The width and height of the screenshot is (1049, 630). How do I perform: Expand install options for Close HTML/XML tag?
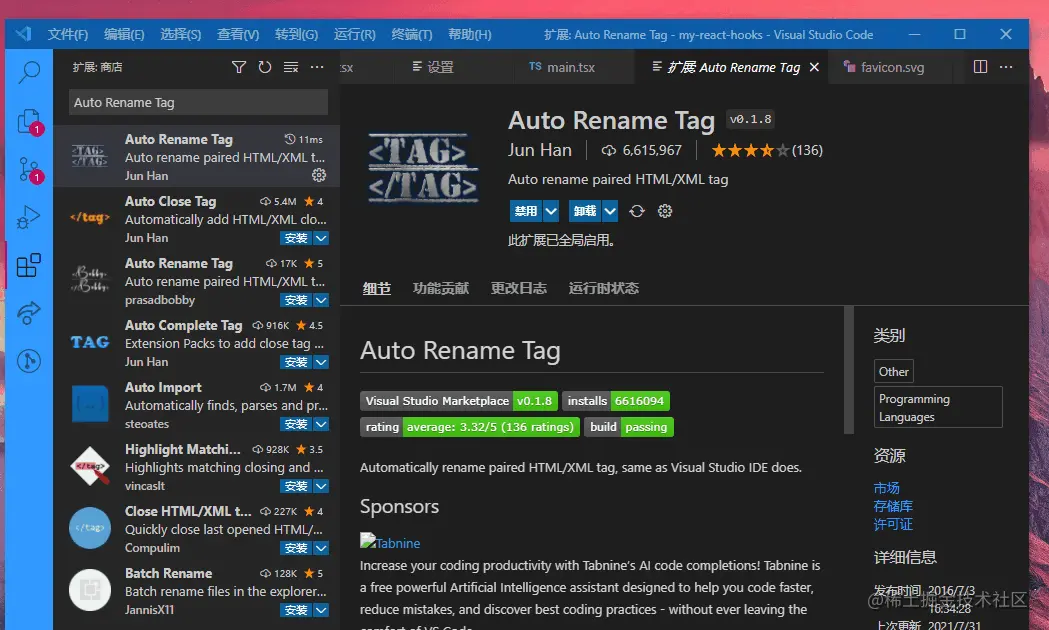tap(321, 548)
